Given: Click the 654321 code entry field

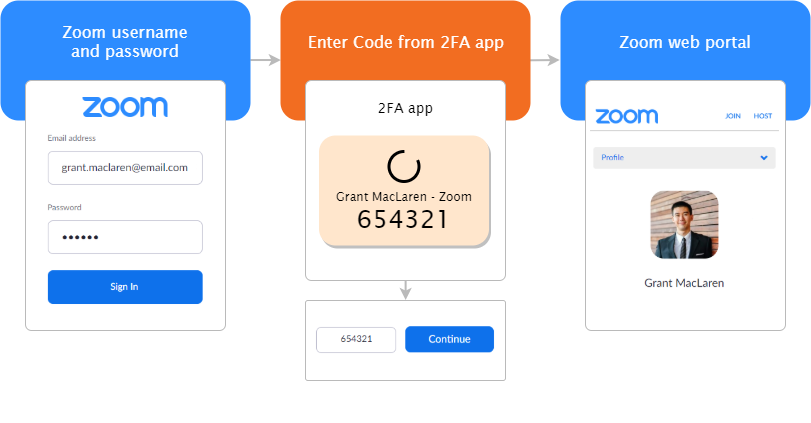Looking at the screenshot, I should point(356,339).
